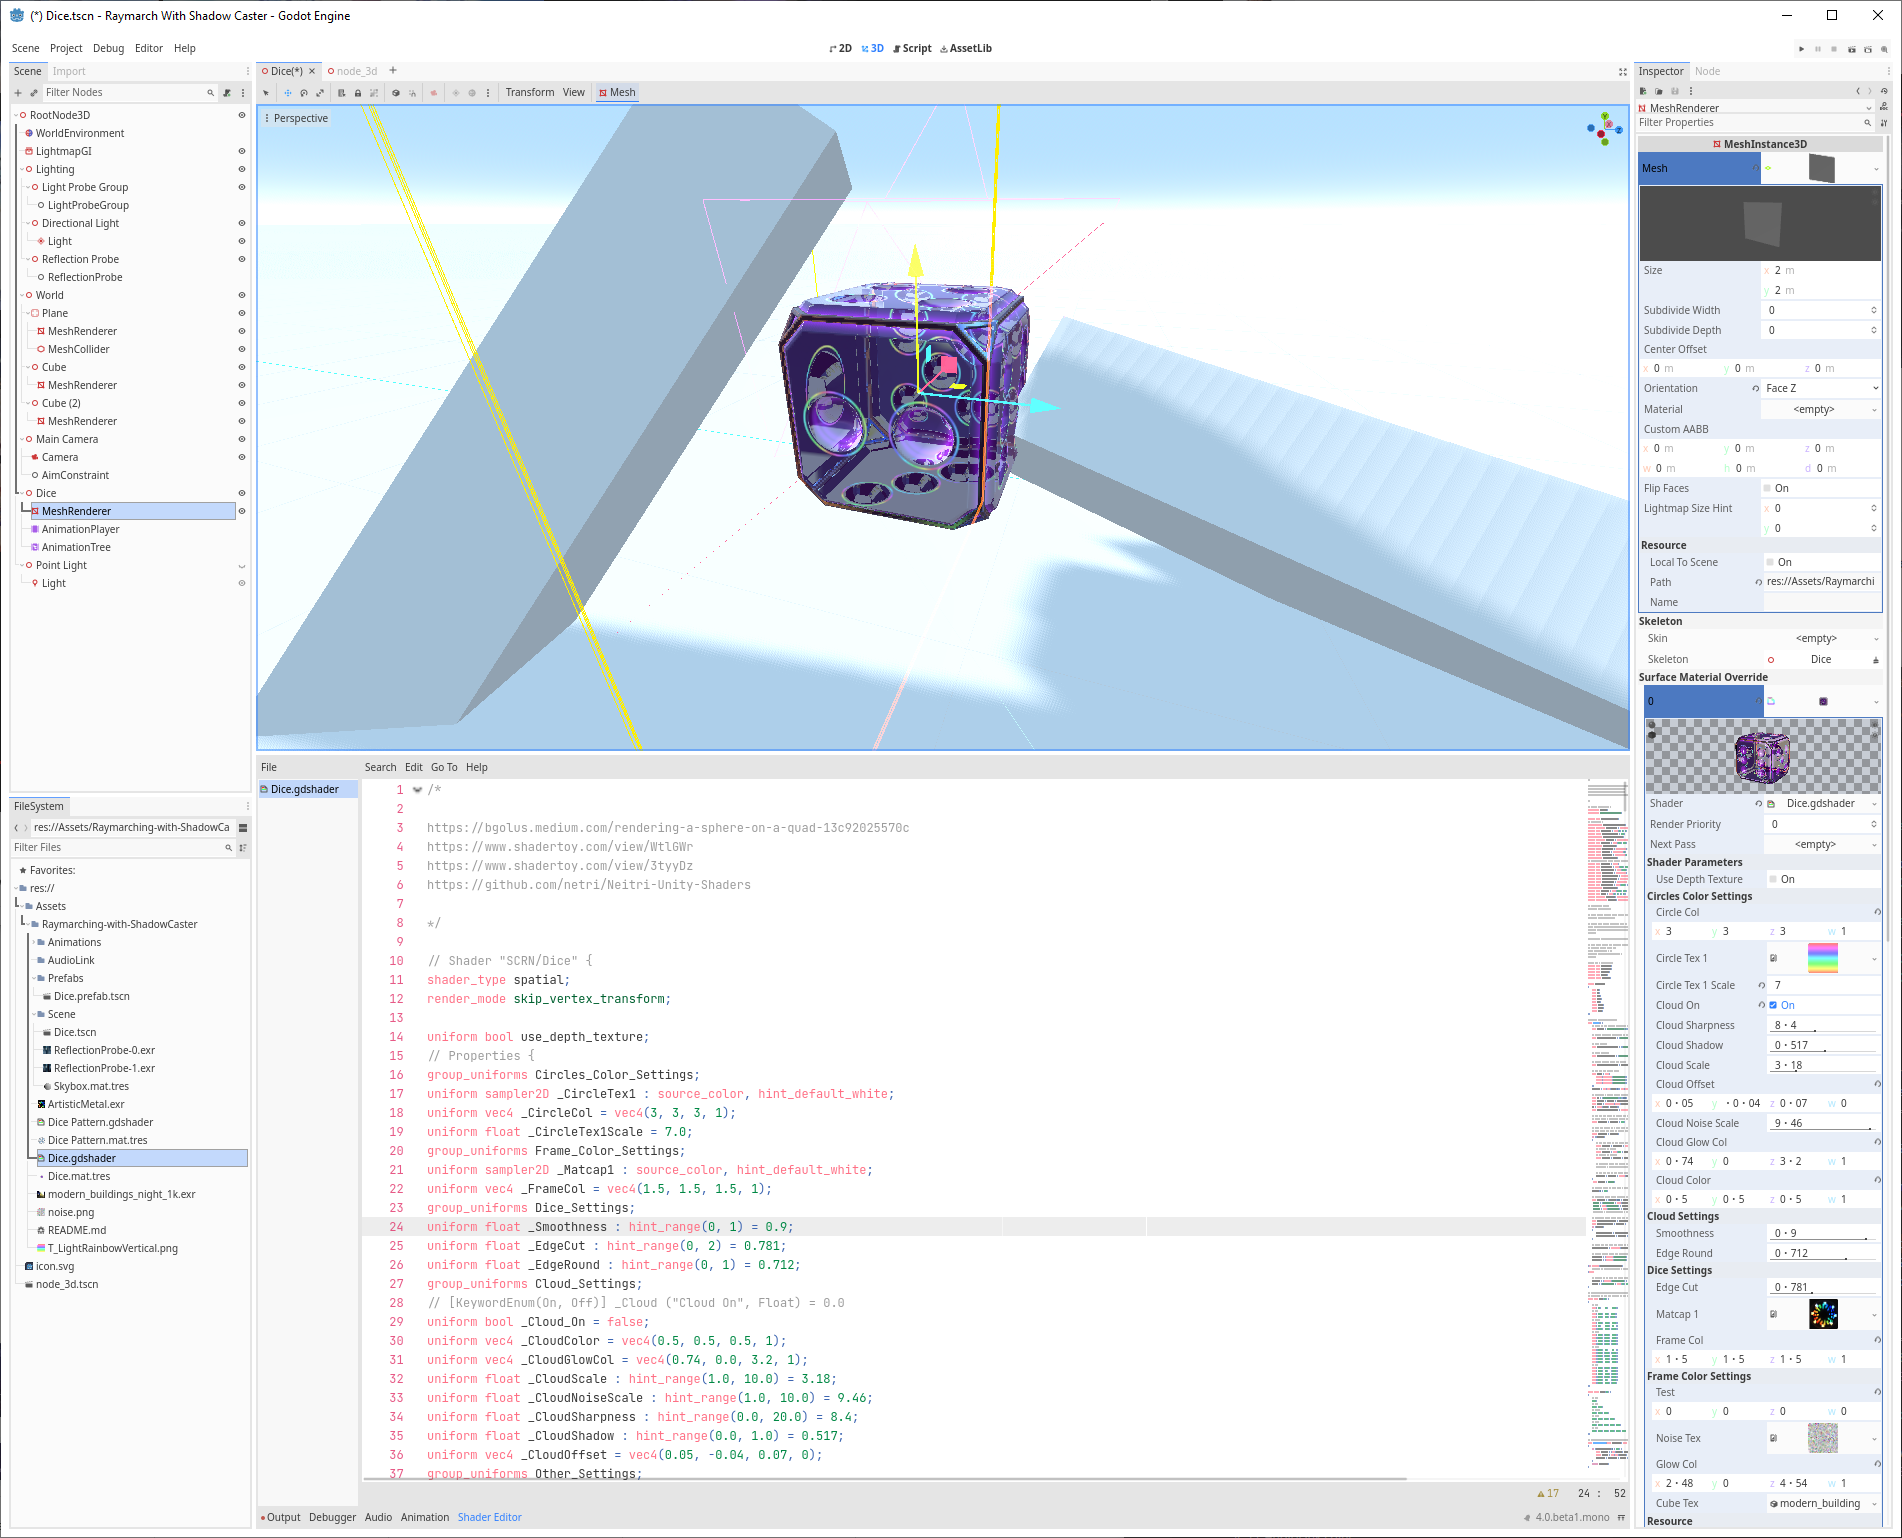Adjust the Cloud Noise Scale slider
The width and height of the screenshot is (1902, 1538).
click(x=1823, y=1124)
